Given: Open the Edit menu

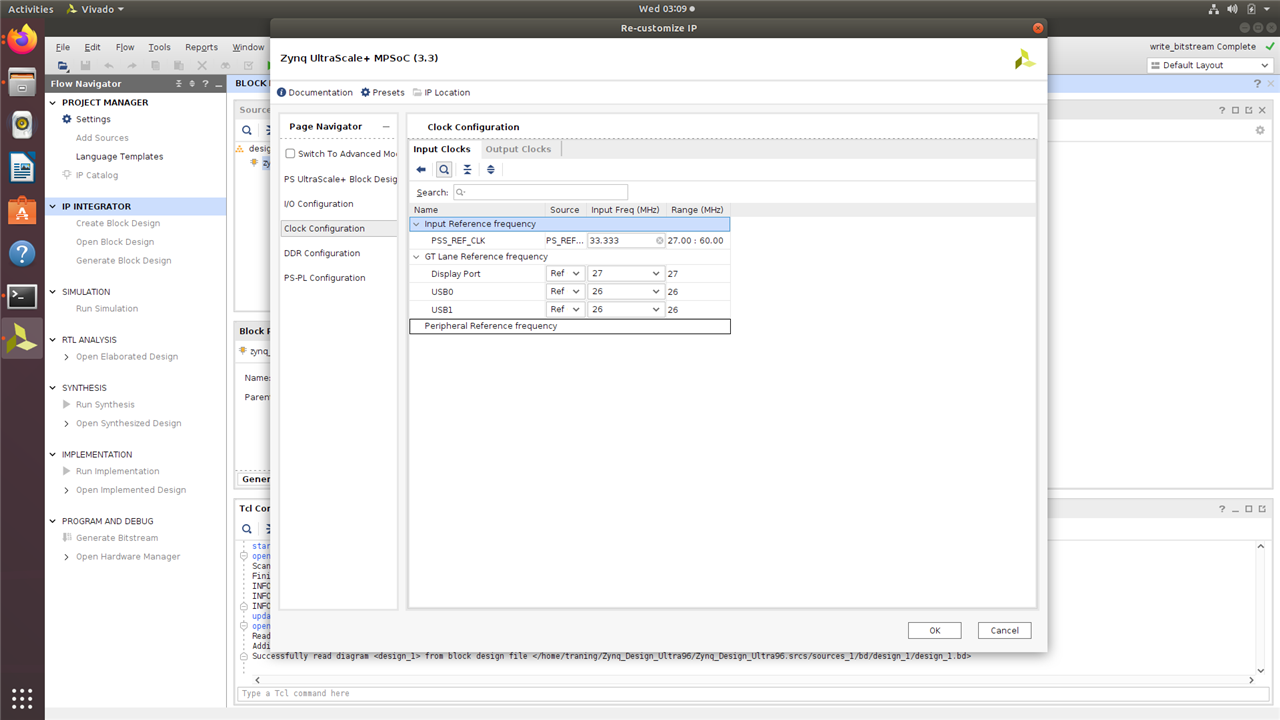Looking at the screenshot, I should [92, 47].
